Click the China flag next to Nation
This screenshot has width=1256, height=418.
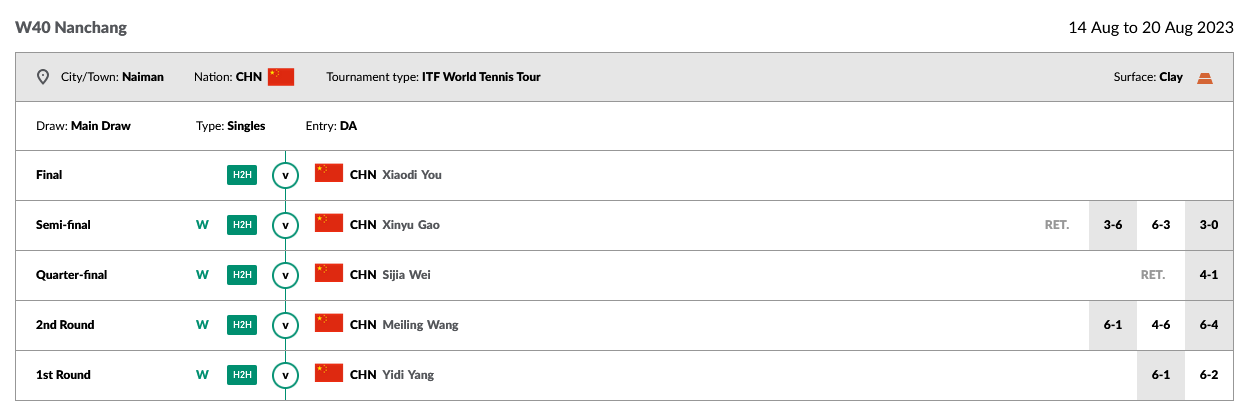point(281,77)
